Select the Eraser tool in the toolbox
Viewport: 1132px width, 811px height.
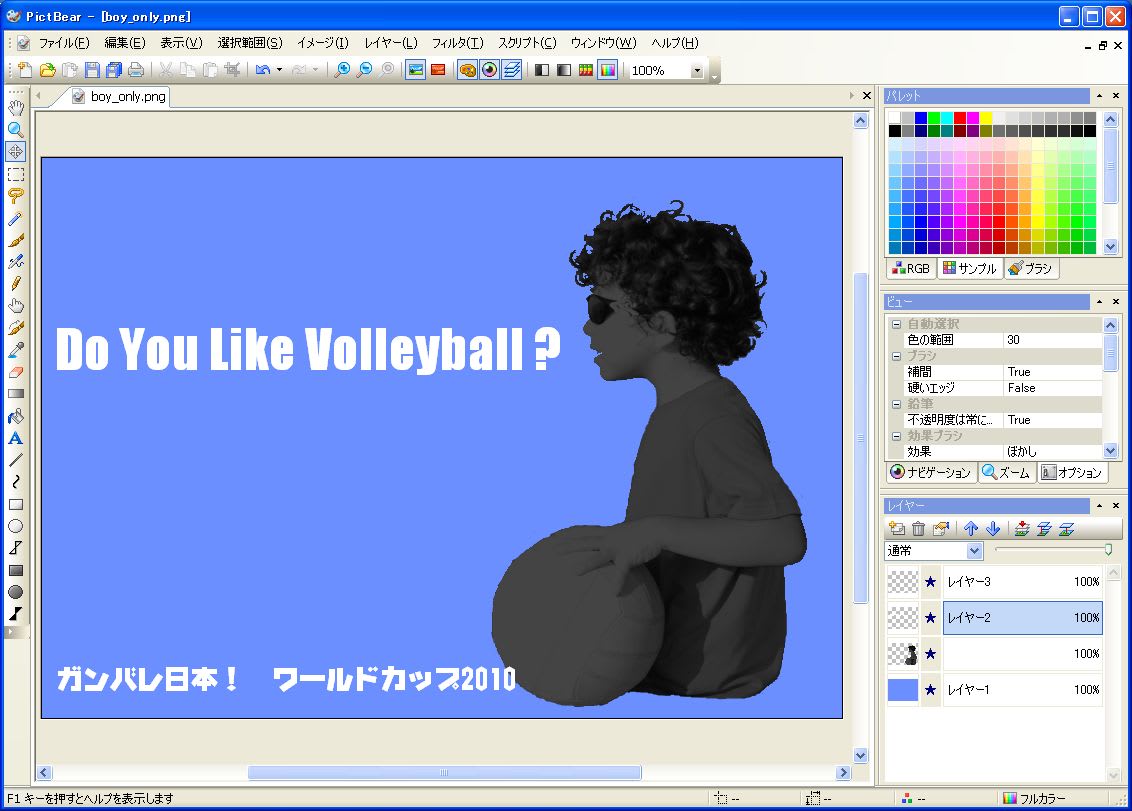pos(15,372)
